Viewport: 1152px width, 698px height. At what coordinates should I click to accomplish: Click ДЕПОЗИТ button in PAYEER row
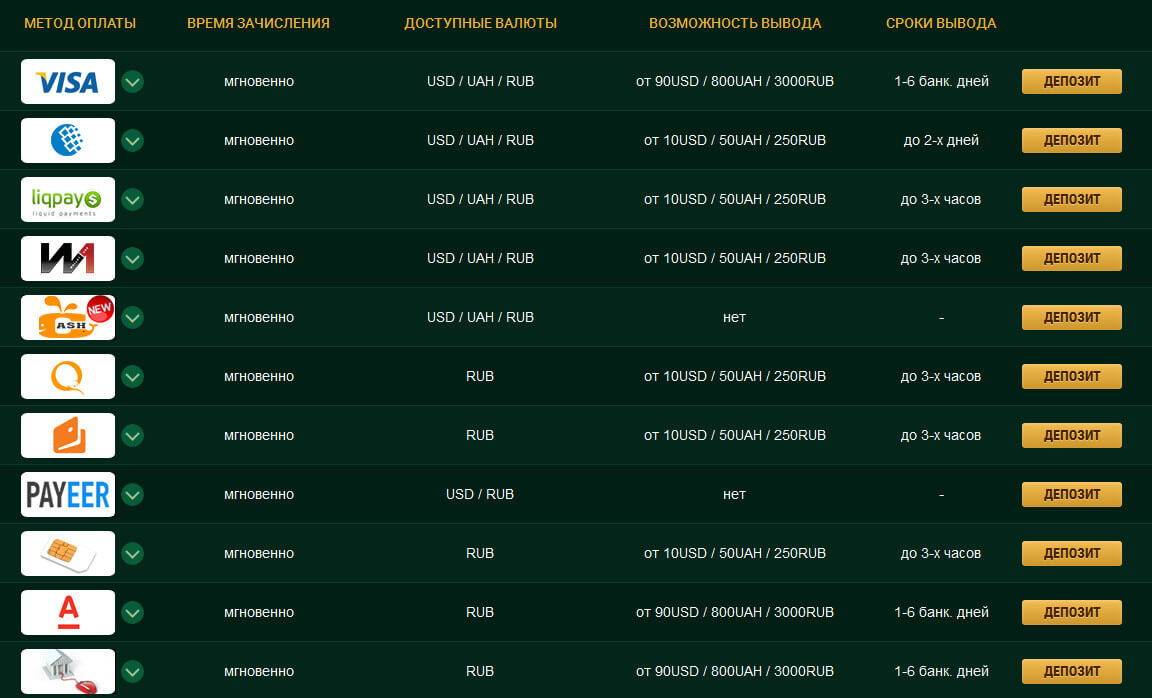(x=1071, y=494)
